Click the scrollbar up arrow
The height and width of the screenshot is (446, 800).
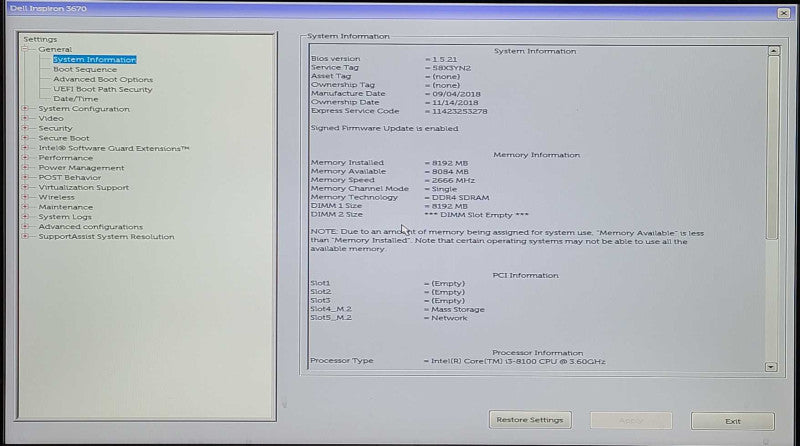coord(773,51)
